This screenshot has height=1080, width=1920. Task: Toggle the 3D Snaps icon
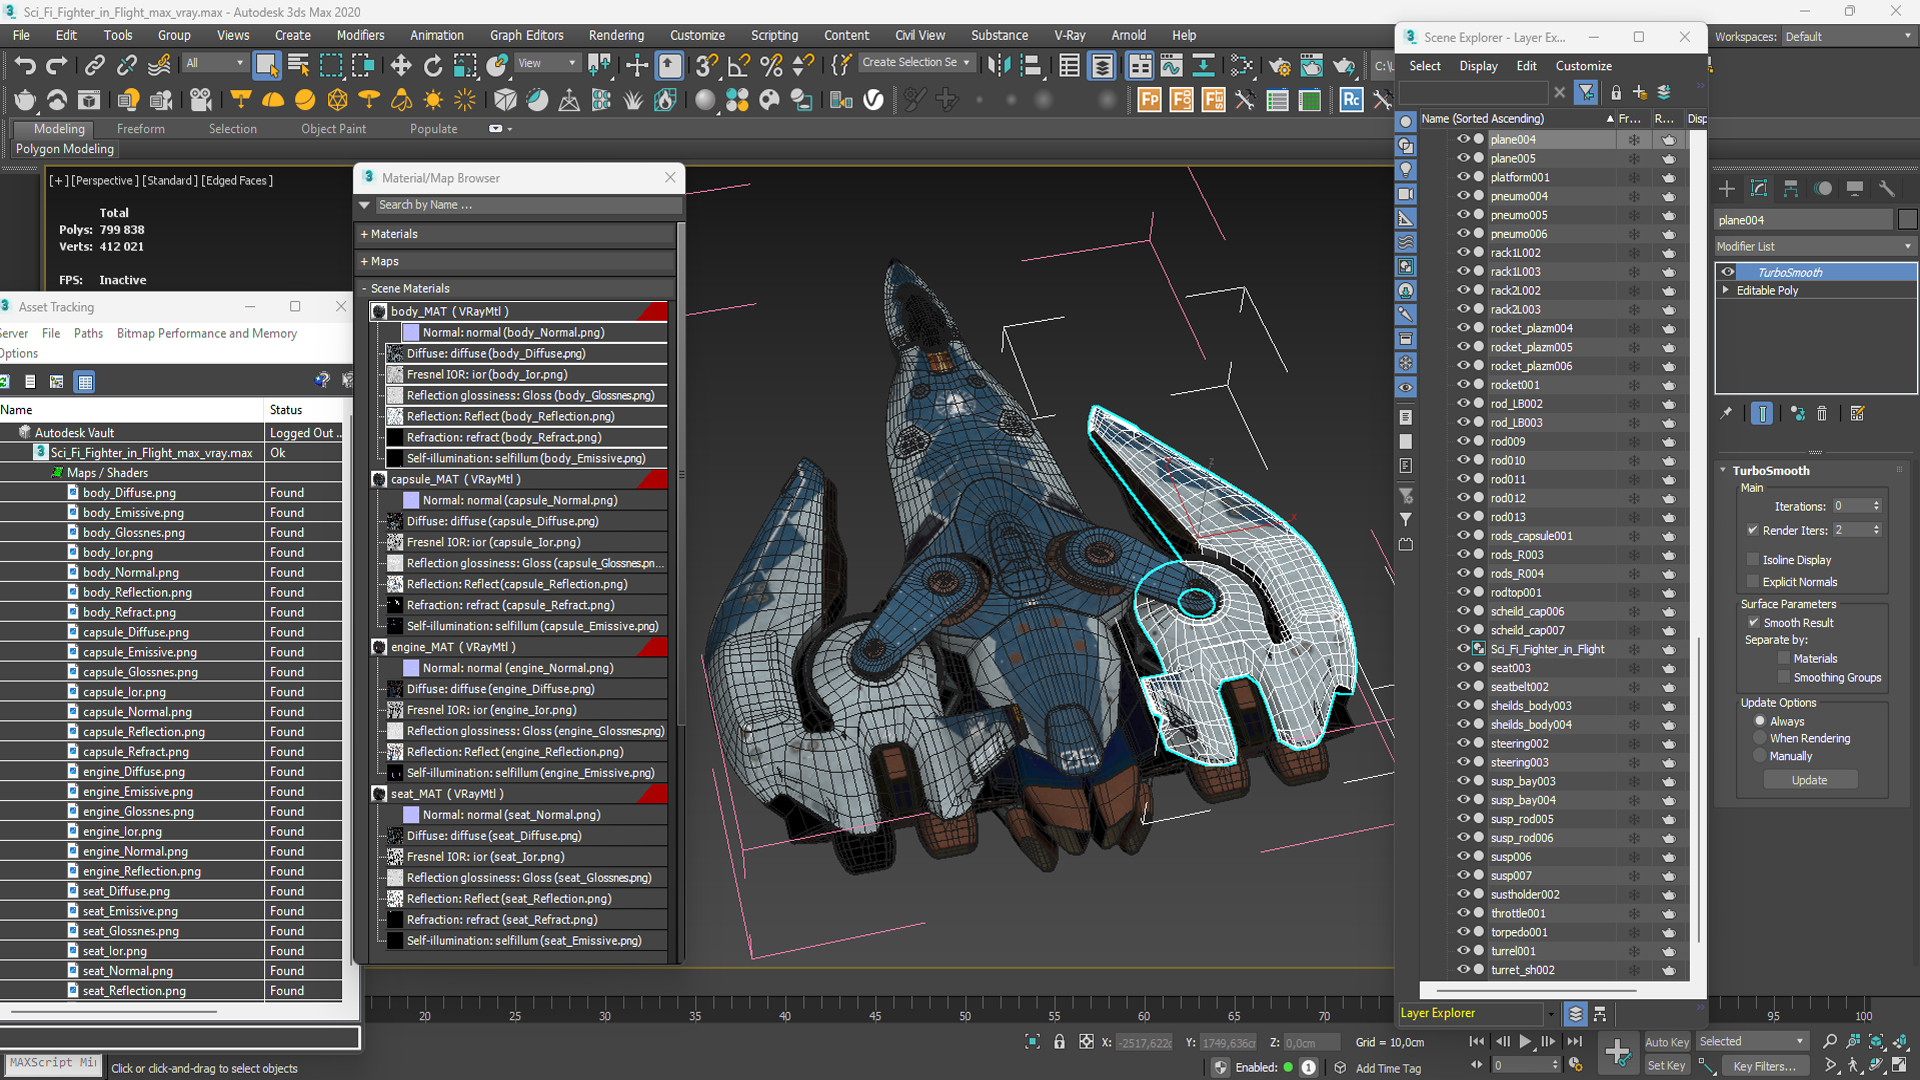[x=707, y=66]
